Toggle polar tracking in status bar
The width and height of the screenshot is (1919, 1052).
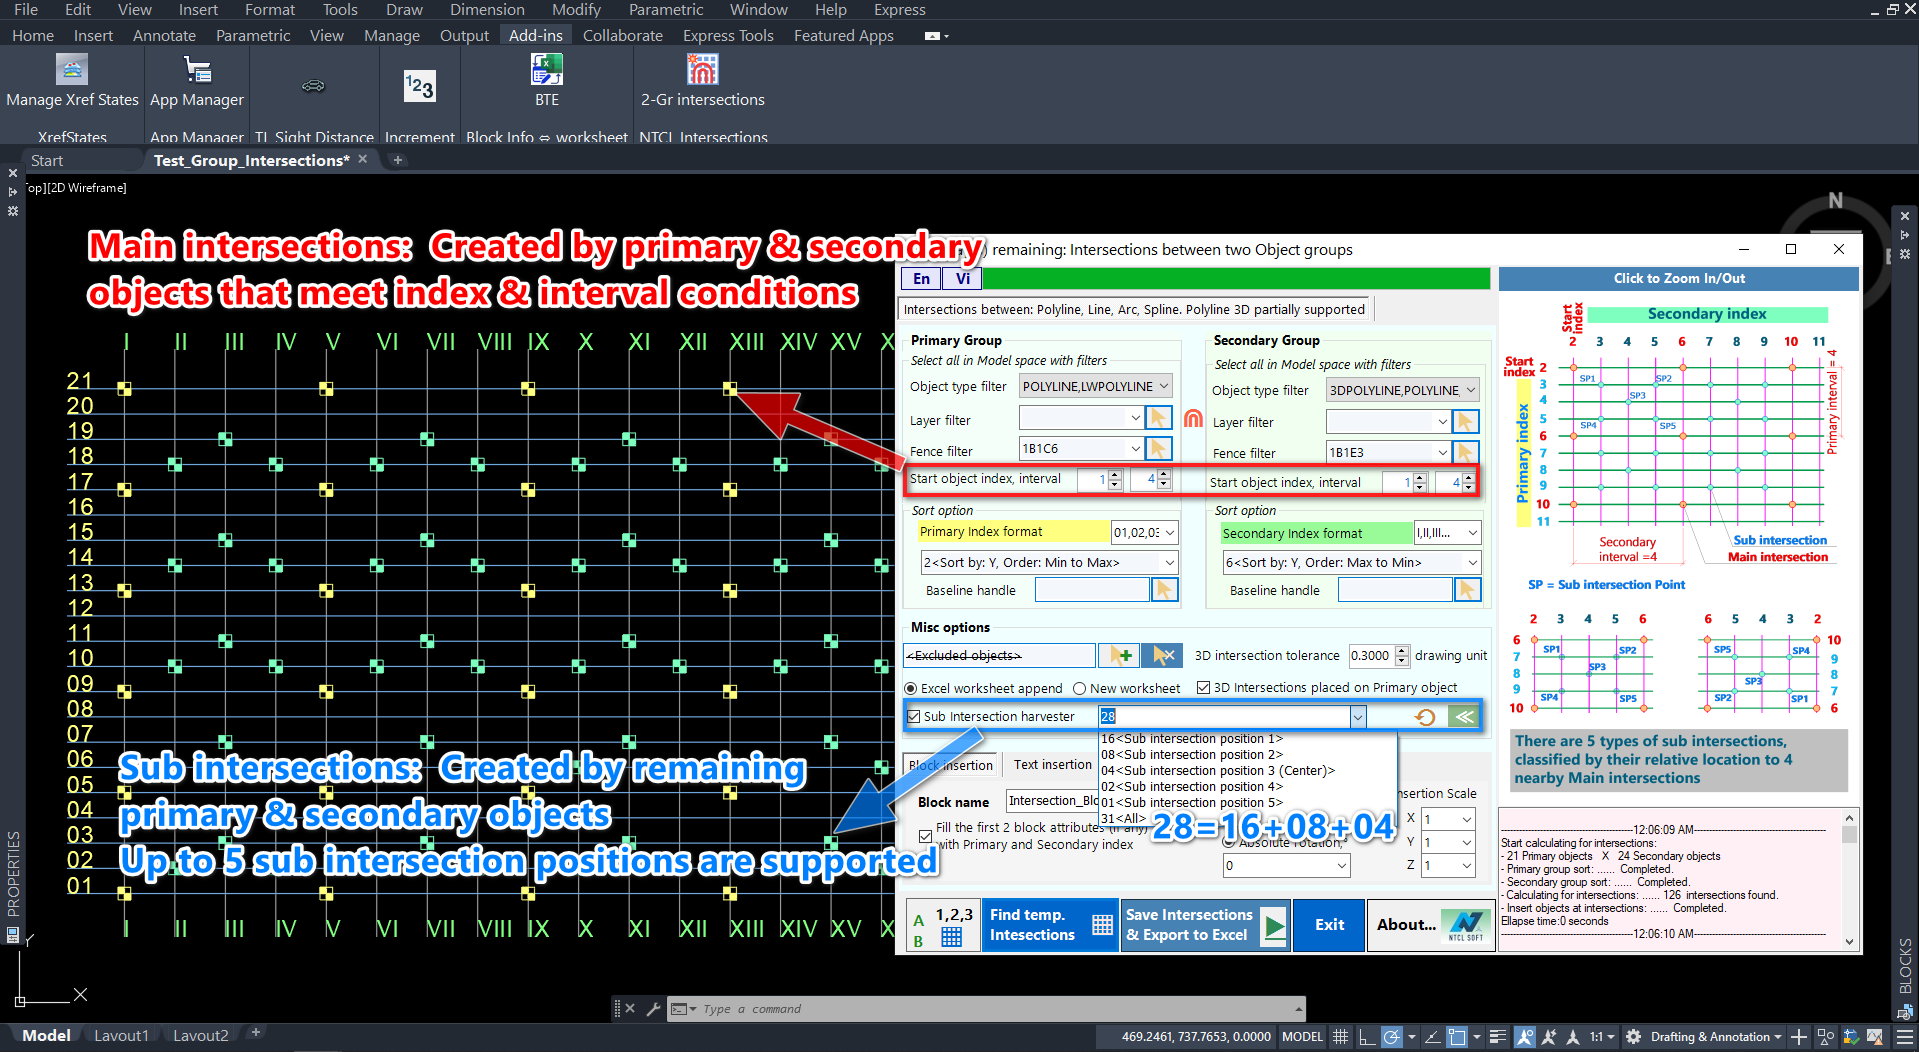pos(1391,1037)
